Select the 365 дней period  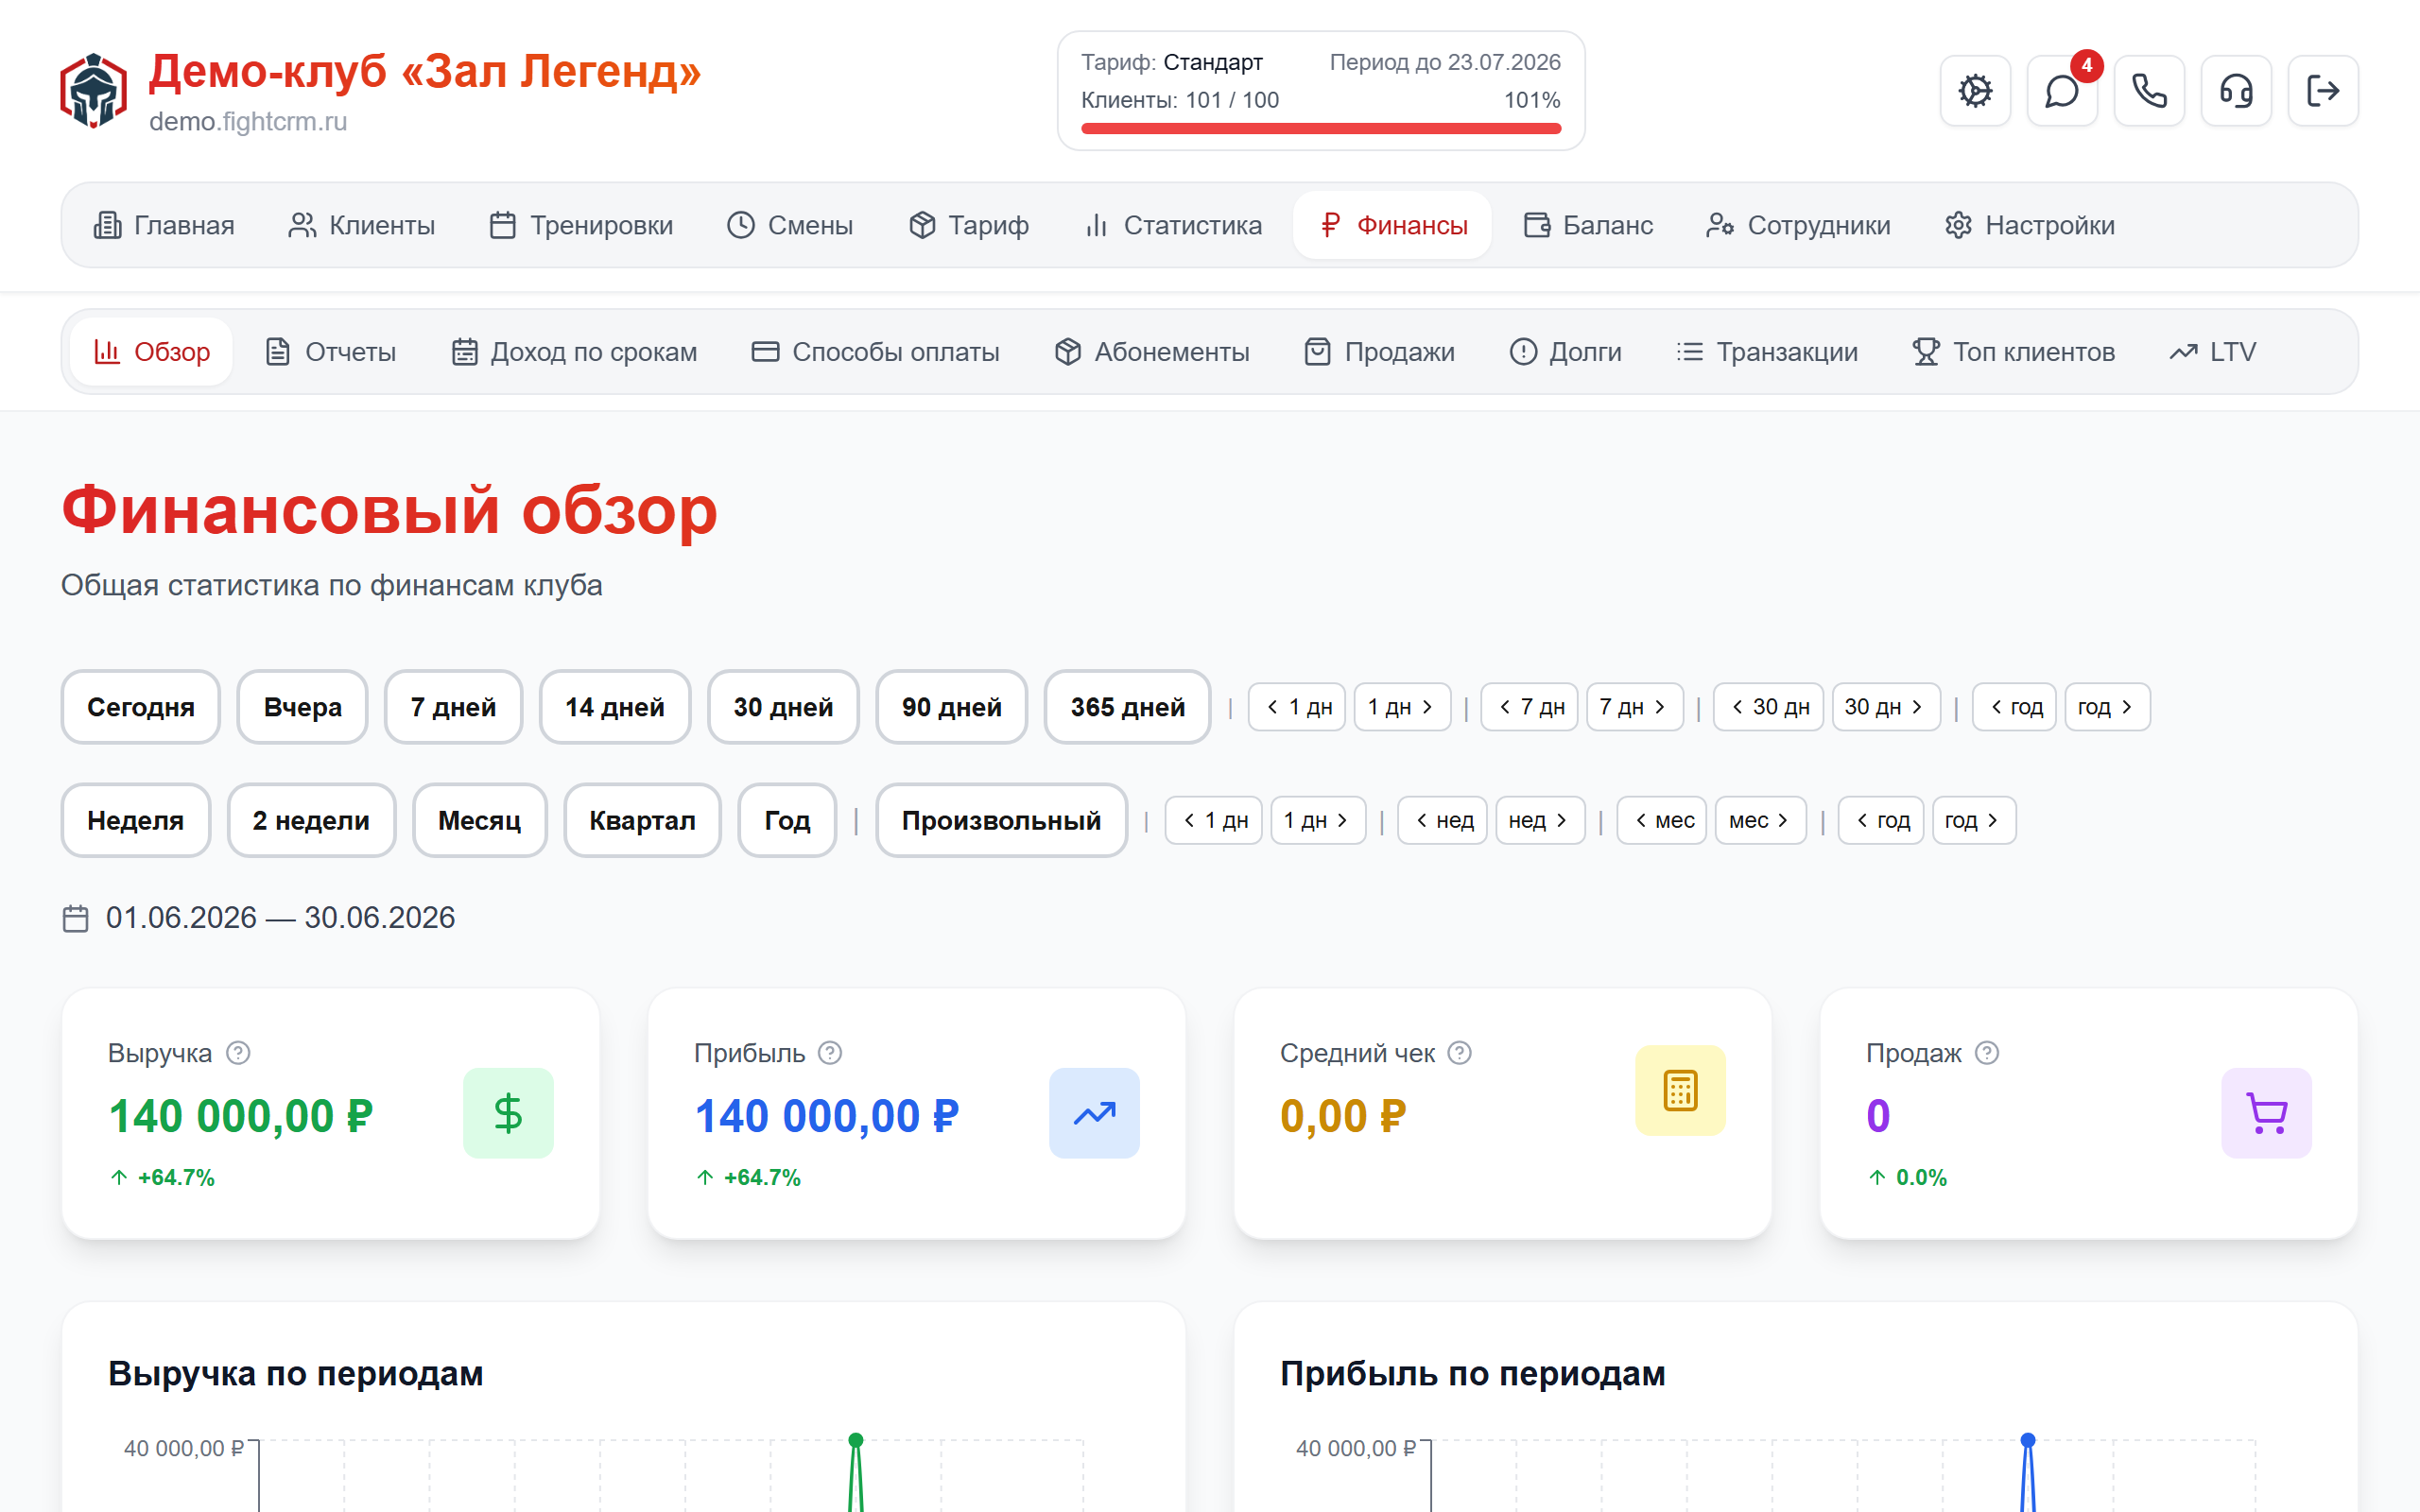tap(1127, 707)
